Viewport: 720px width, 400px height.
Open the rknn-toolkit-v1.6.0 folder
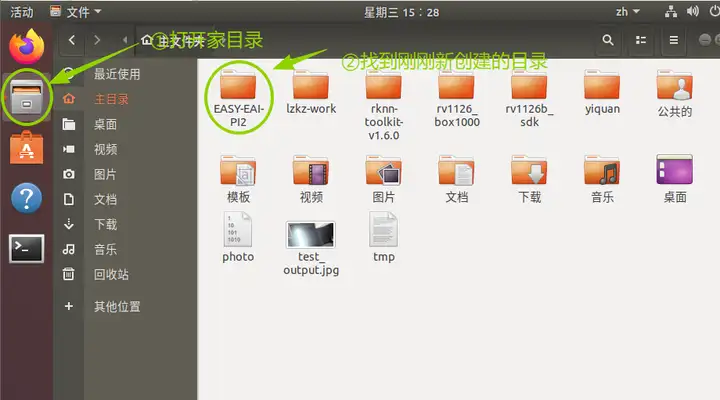tap(383, 105)
